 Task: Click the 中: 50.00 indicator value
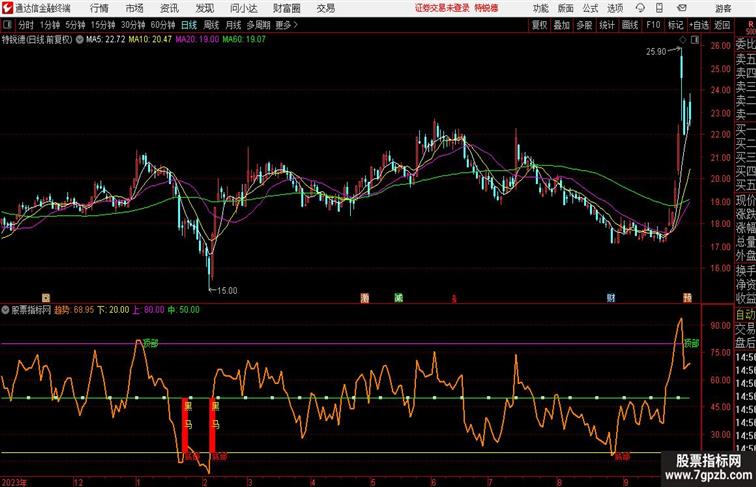click(183, 310)
